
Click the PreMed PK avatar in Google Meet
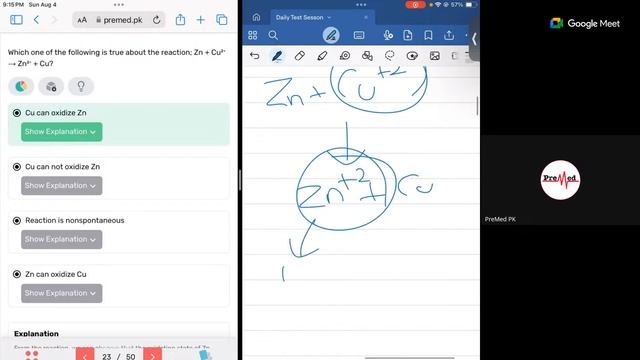pyautogui.click(x=560, y=180)
